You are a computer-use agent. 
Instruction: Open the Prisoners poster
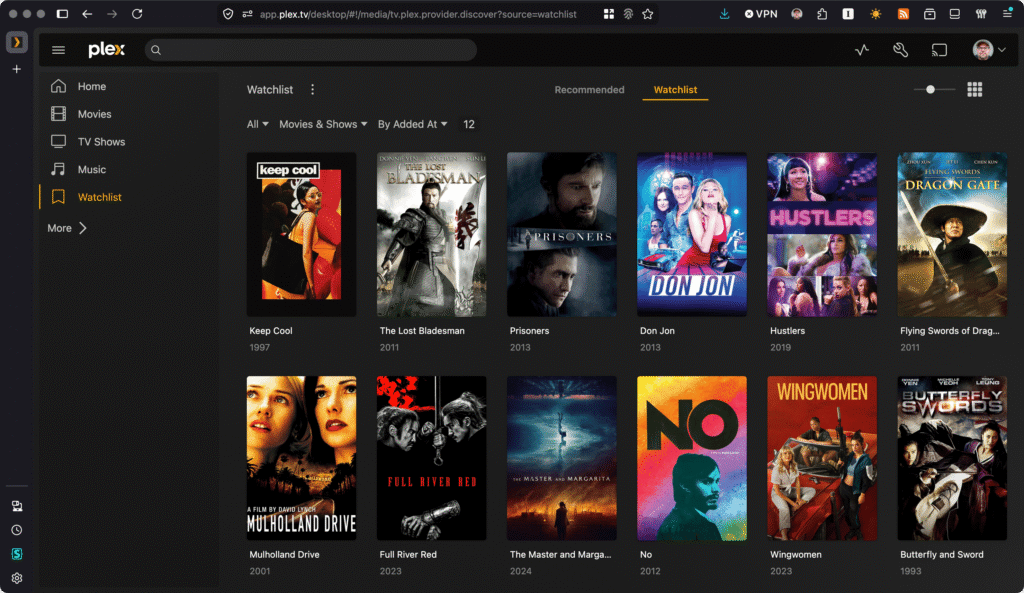(x=562, y=234)
